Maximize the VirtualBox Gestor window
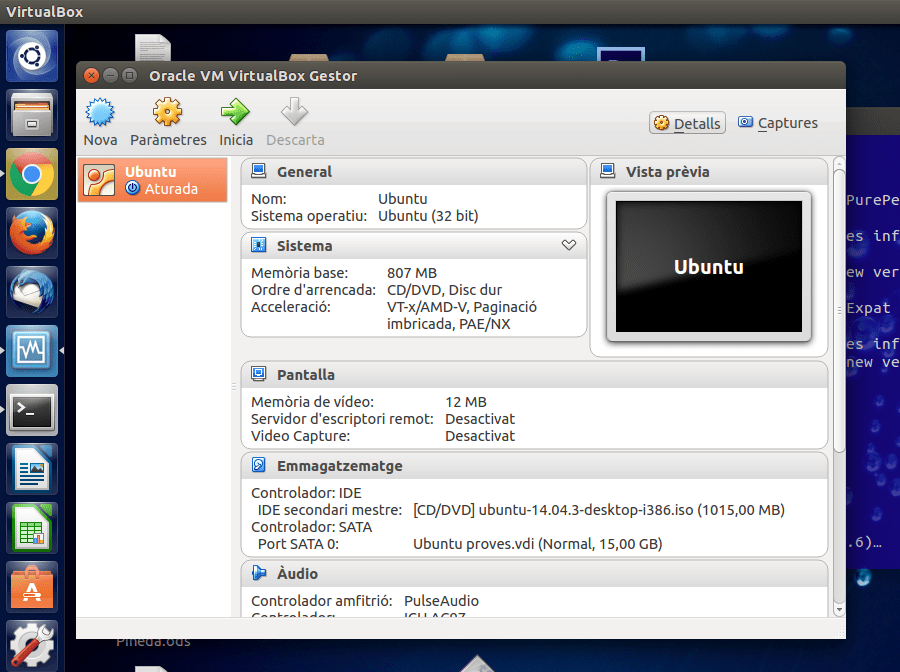This screenshot has height=672, width=900. click(x=130, y=75)
